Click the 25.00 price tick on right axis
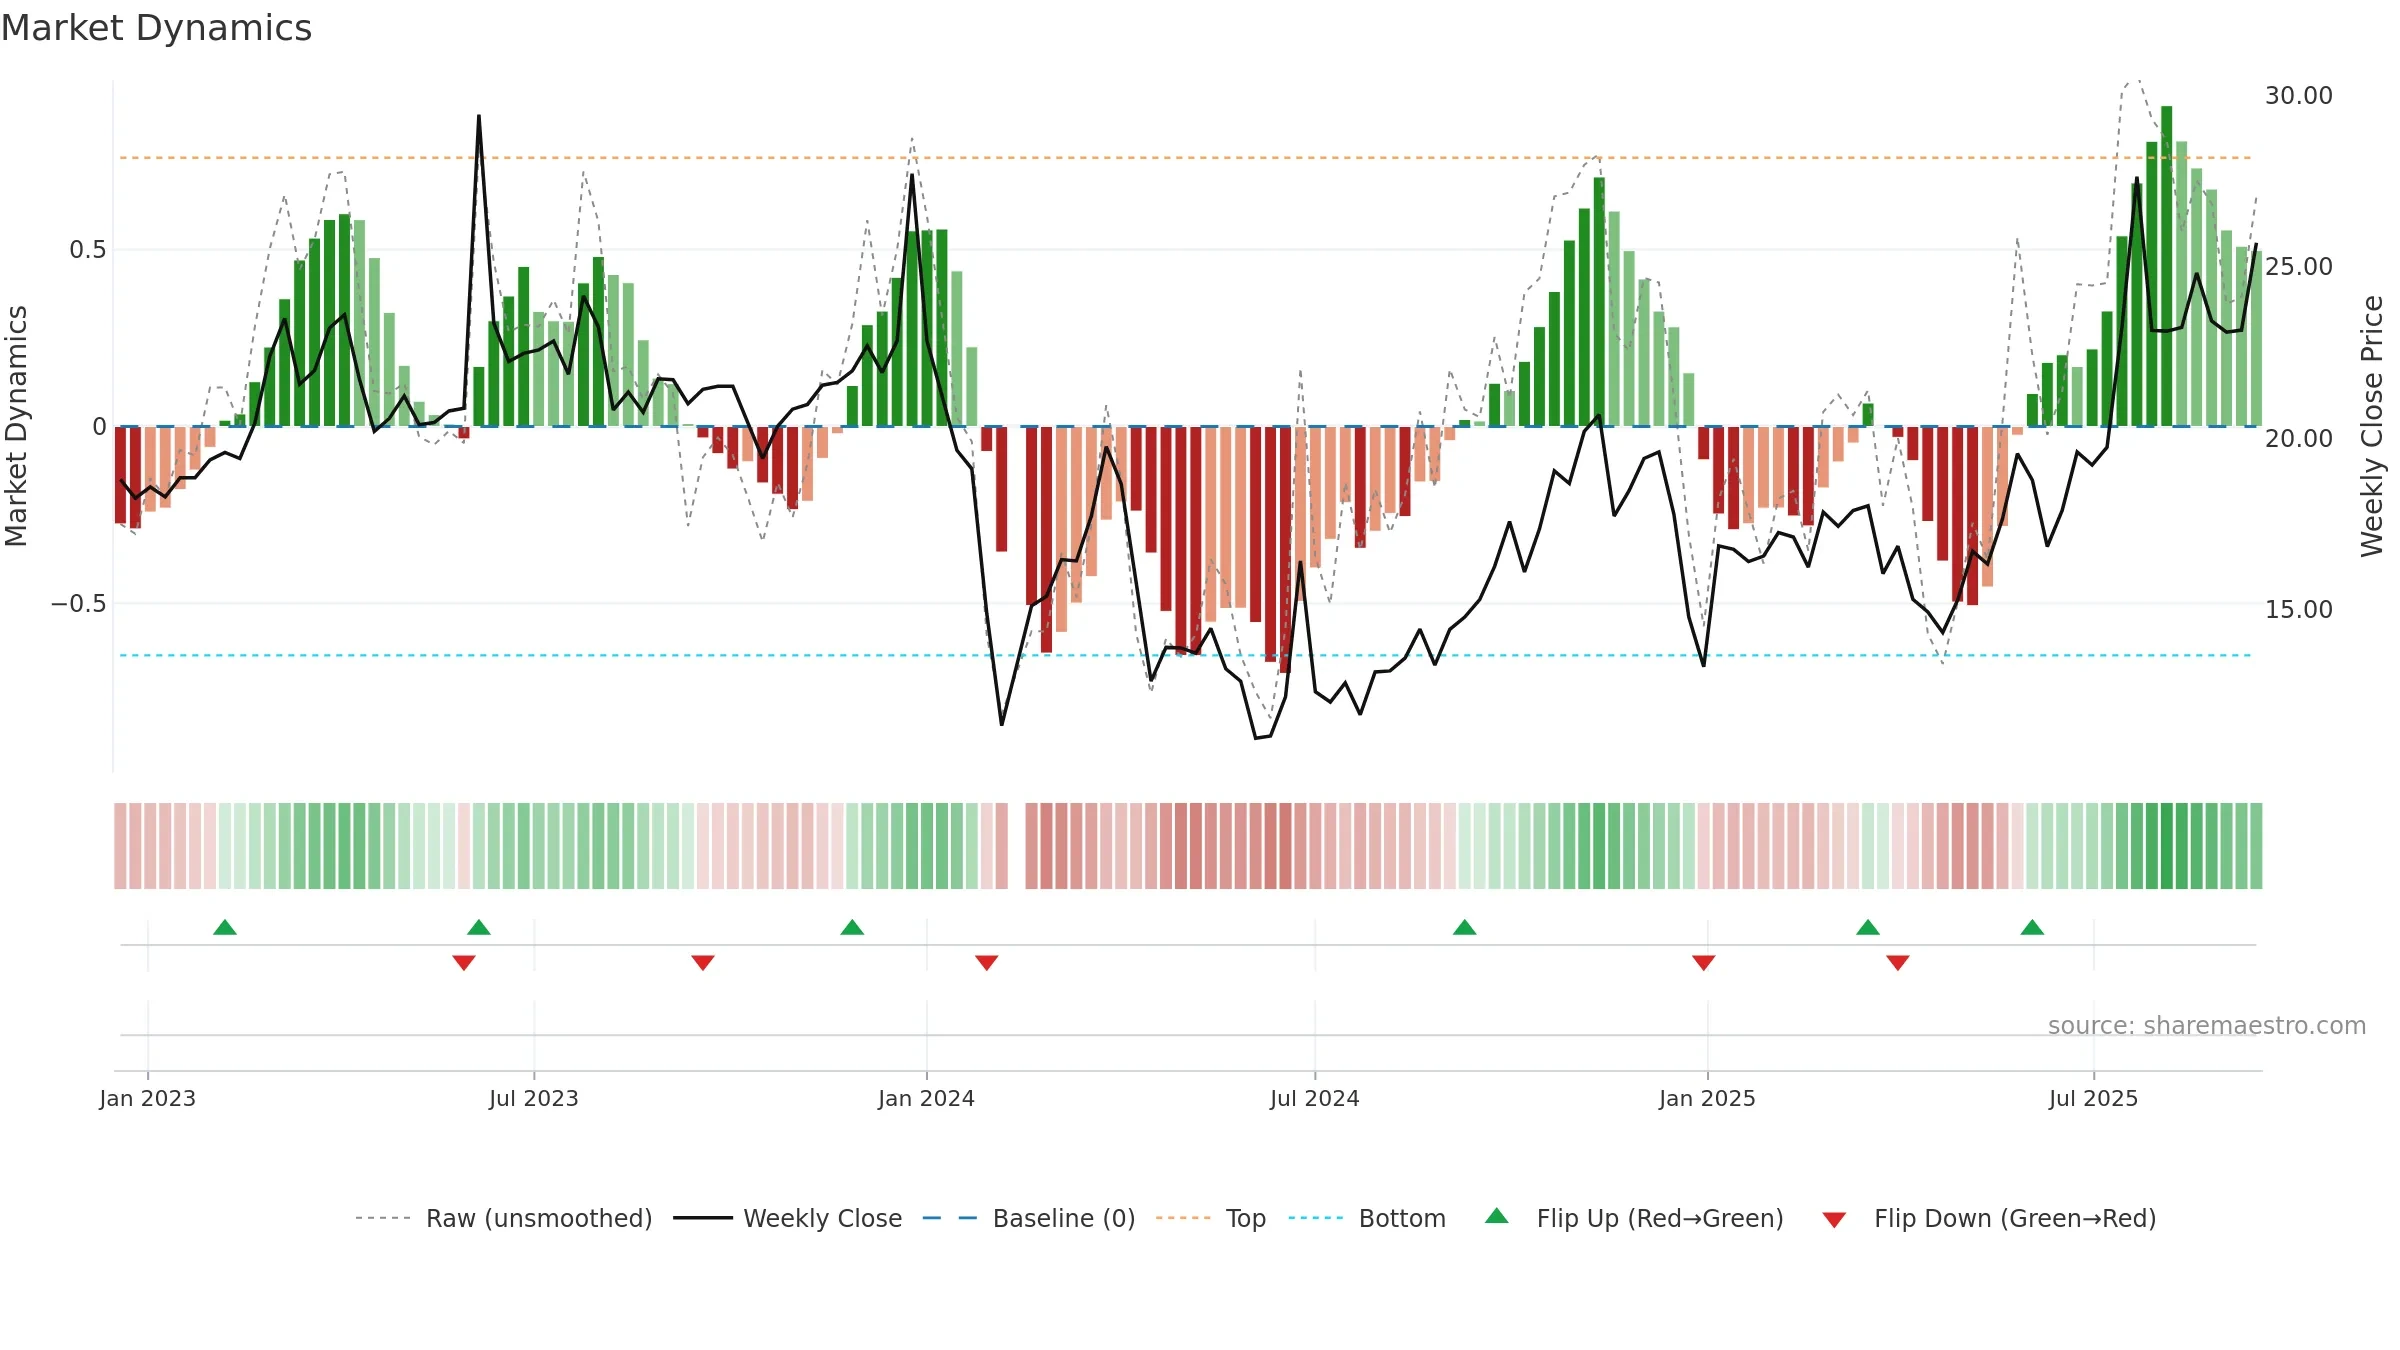 [2299, 266]
